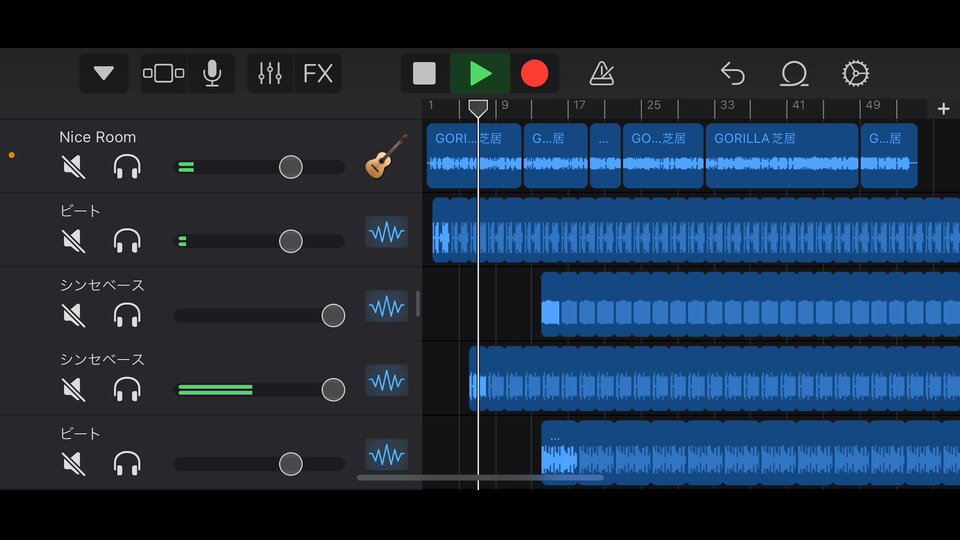
Task: Start playback with the play button
Action: (x=481, y=74)
